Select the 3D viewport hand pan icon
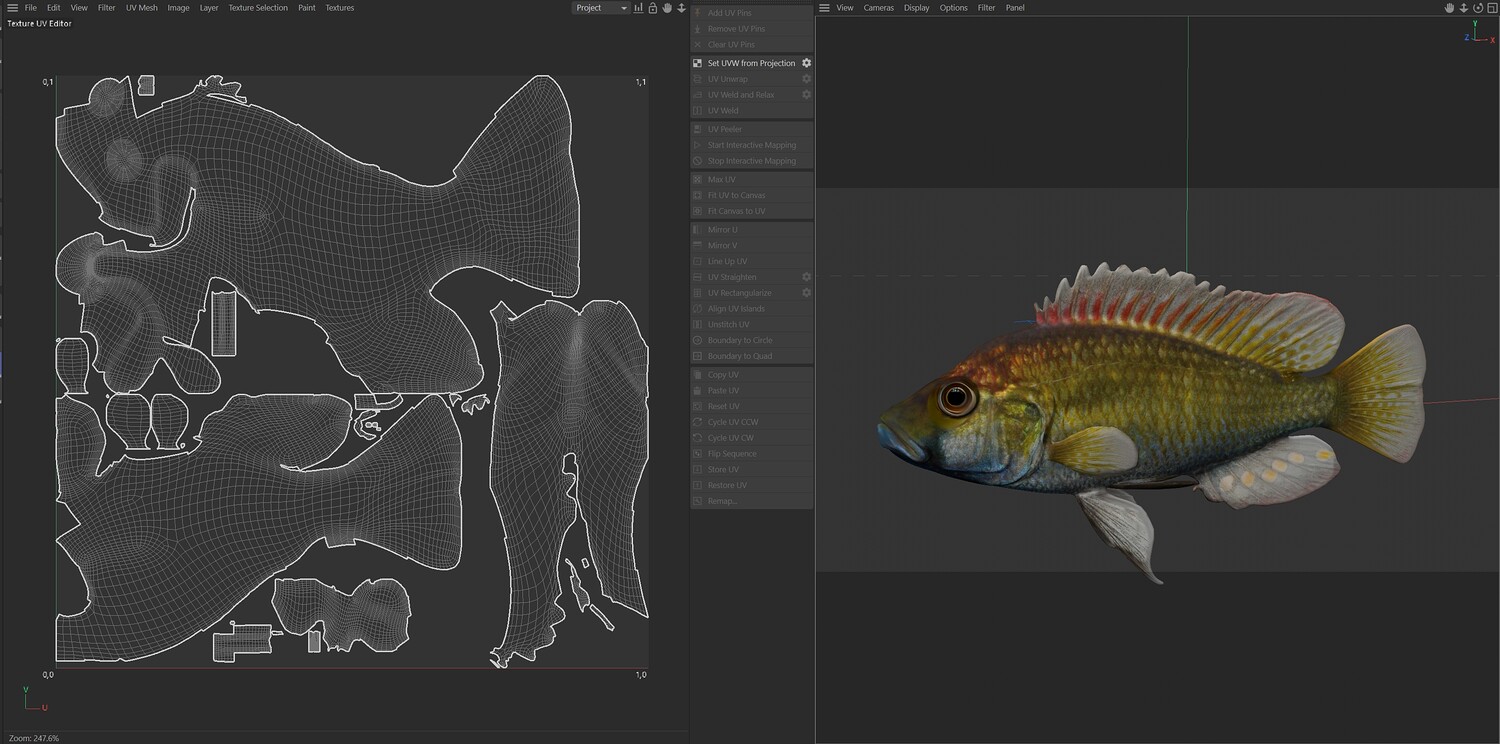The image size is (1500, 744). point(1449,8)
